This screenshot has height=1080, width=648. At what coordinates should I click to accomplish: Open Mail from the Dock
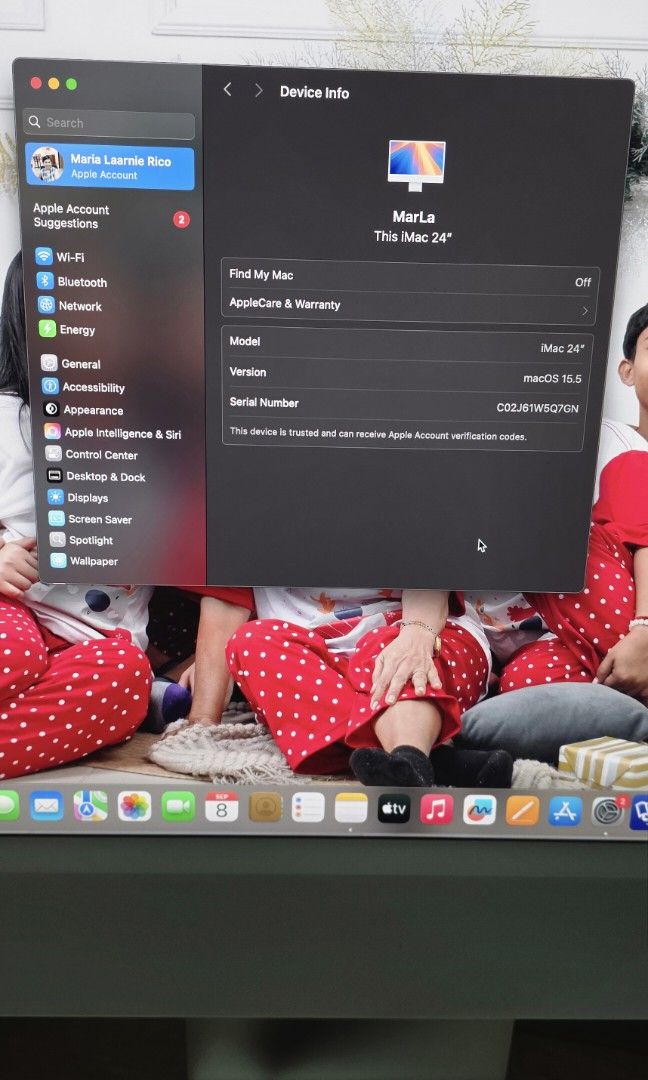tap(46, 805)
